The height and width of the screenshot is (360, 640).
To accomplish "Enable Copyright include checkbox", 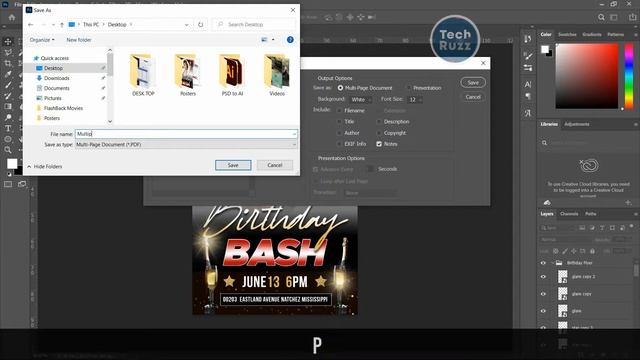I will 379,133.
